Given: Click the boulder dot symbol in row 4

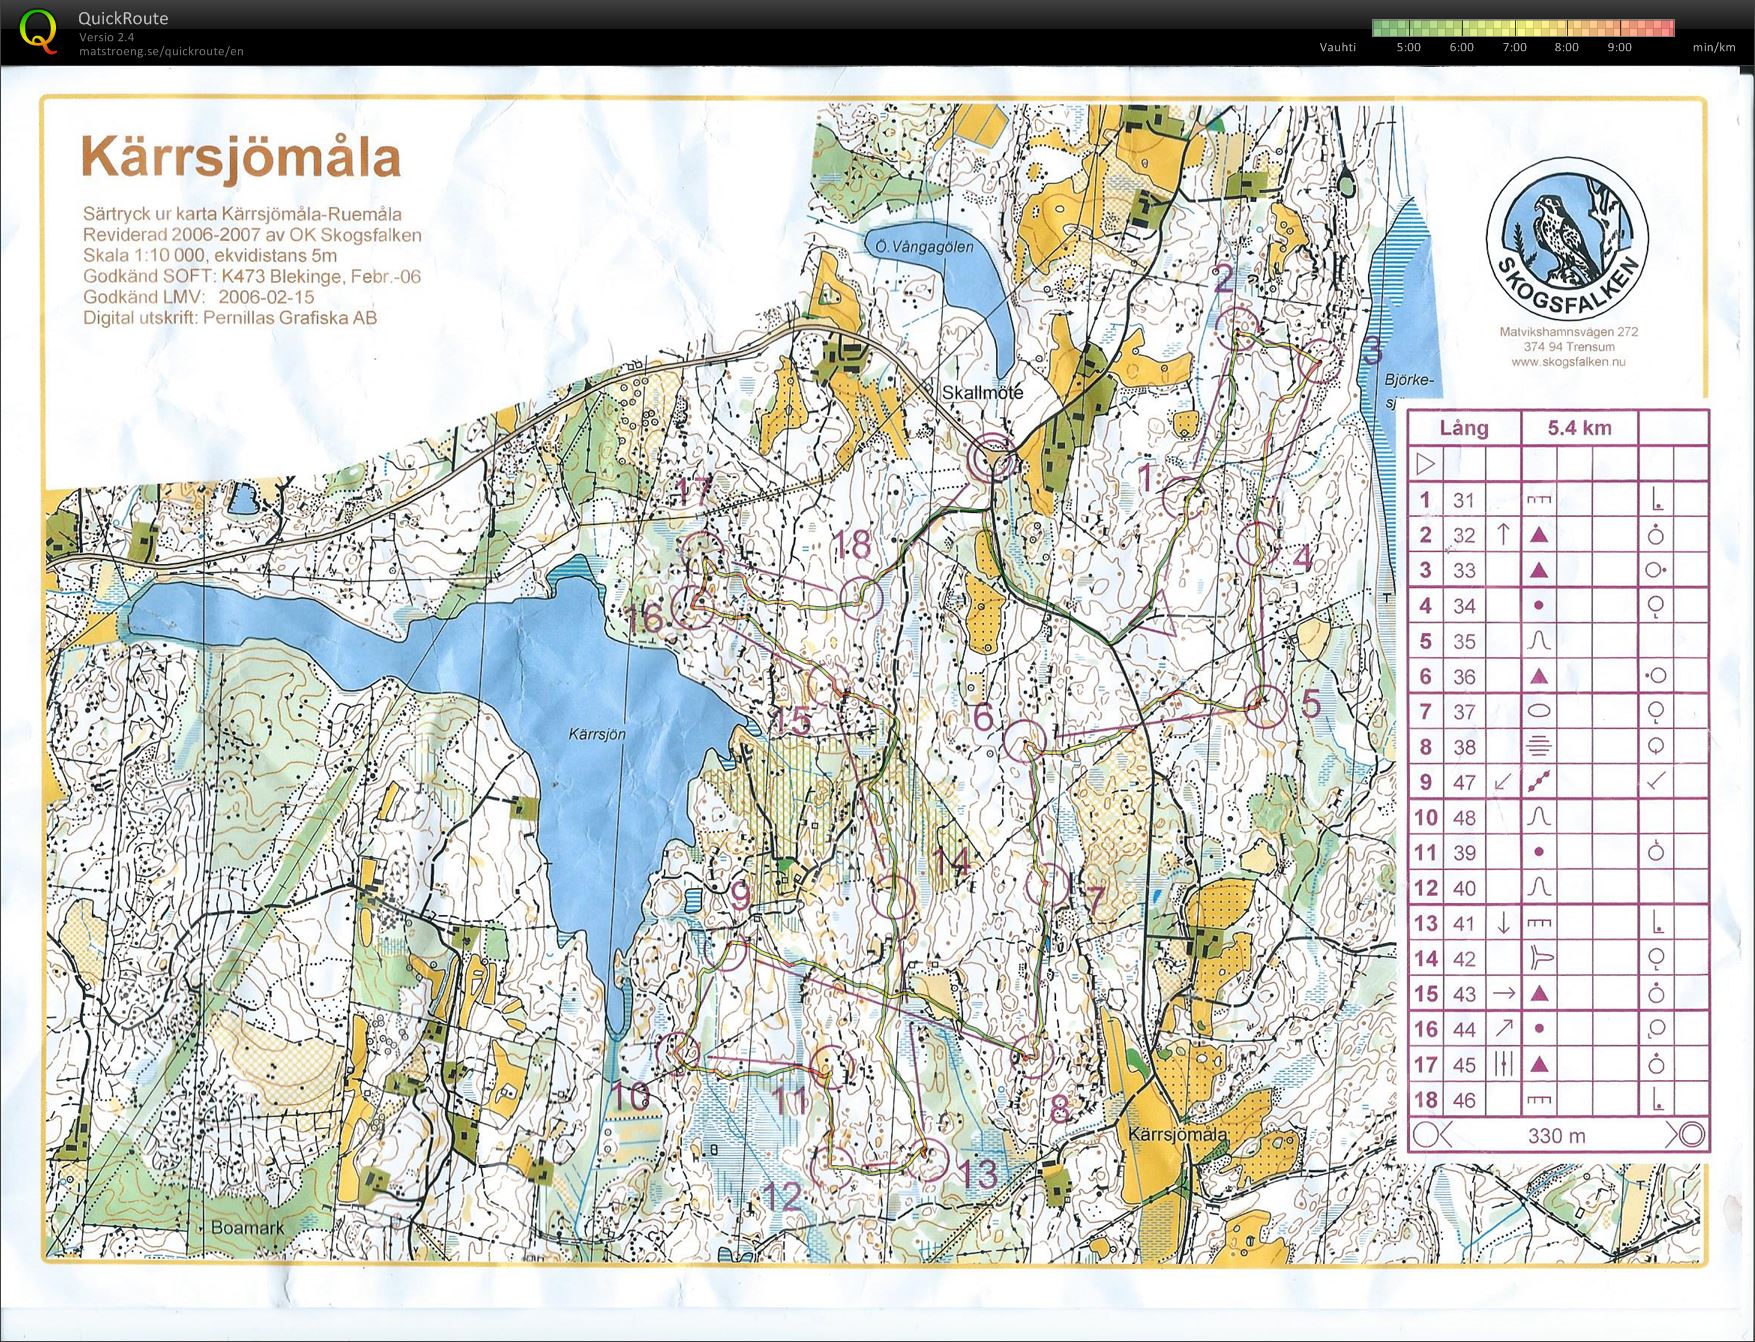Looking at the screenshot, I should pyautogui.click(x=1537, y=605).
